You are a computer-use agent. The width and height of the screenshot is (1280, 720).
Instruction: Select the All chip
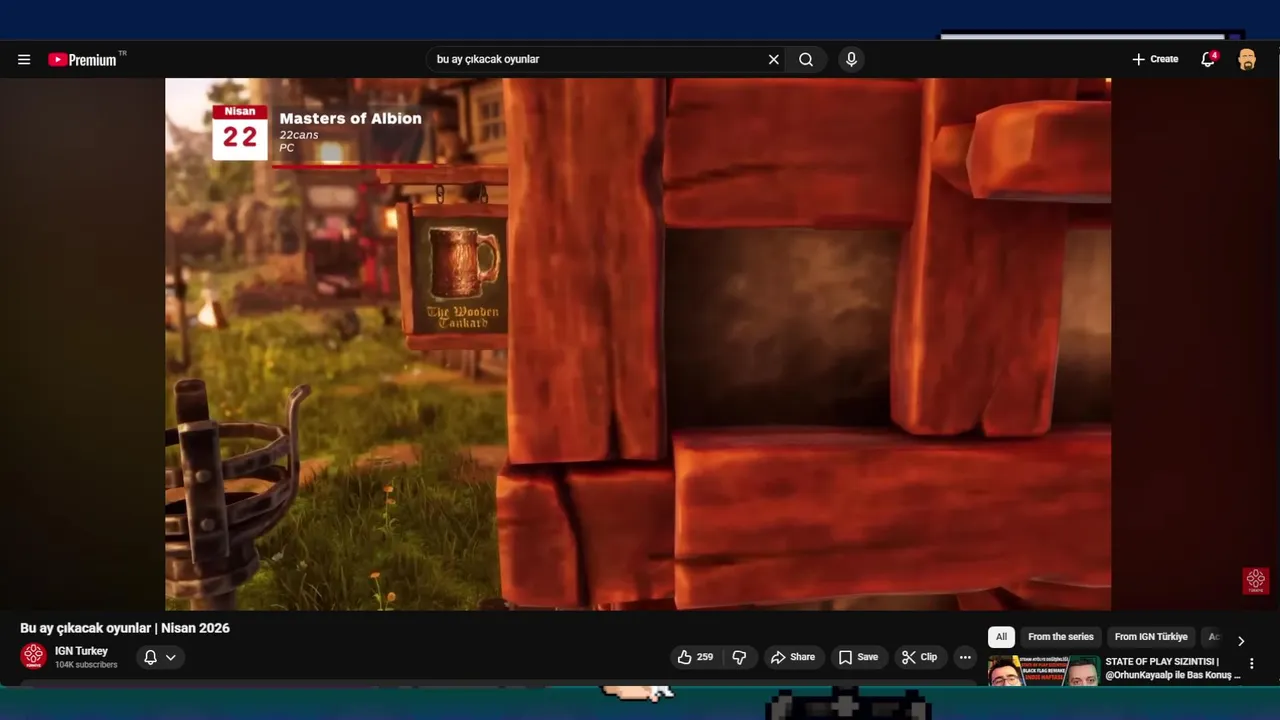click(x=1001, y=637)
